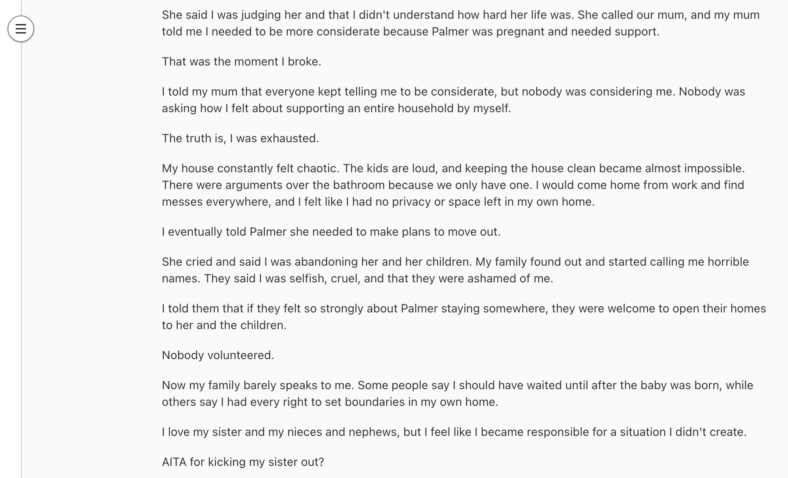This screenshot has width=788, height=478.
Task: Click the paragraph starting 'Now my family barely speaks'
Action: pyautogui.click(x=457, y=394)
